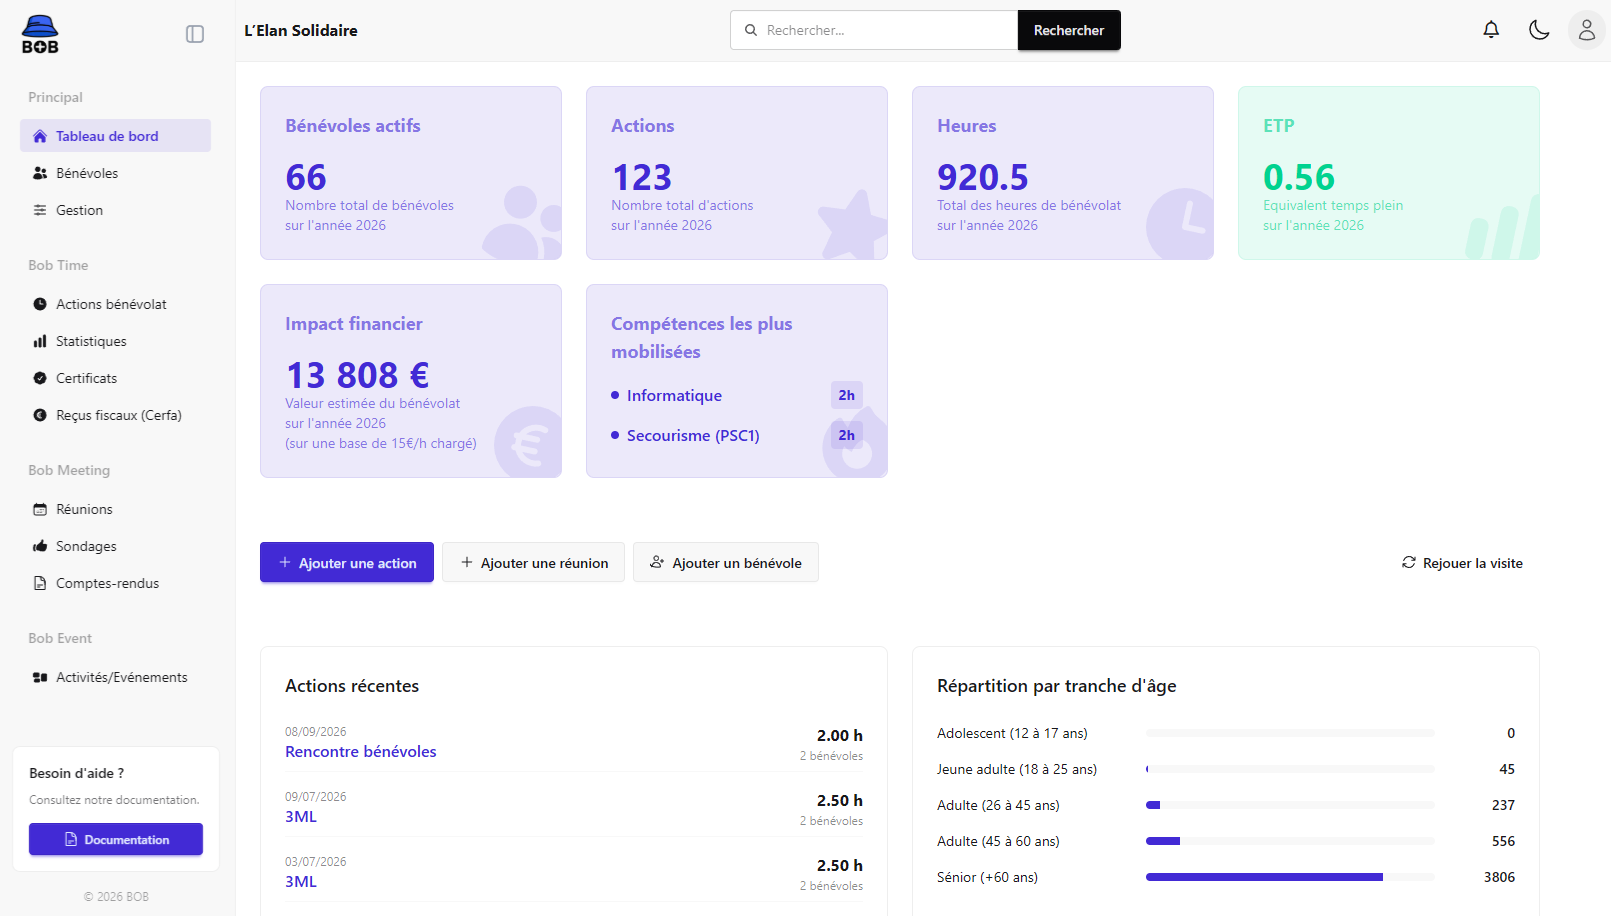Focus the Rechercher search field
The image size is (1611, 916).
(874, 30)
